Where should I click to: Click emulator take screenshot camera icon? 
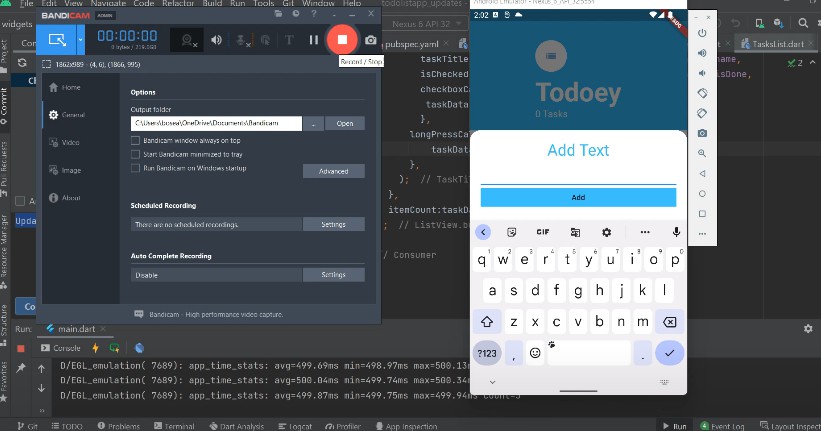pos(702,134)
